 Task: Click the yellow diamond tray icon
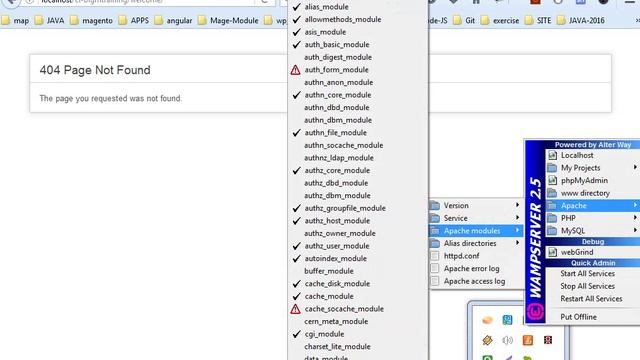click(487, 340)
